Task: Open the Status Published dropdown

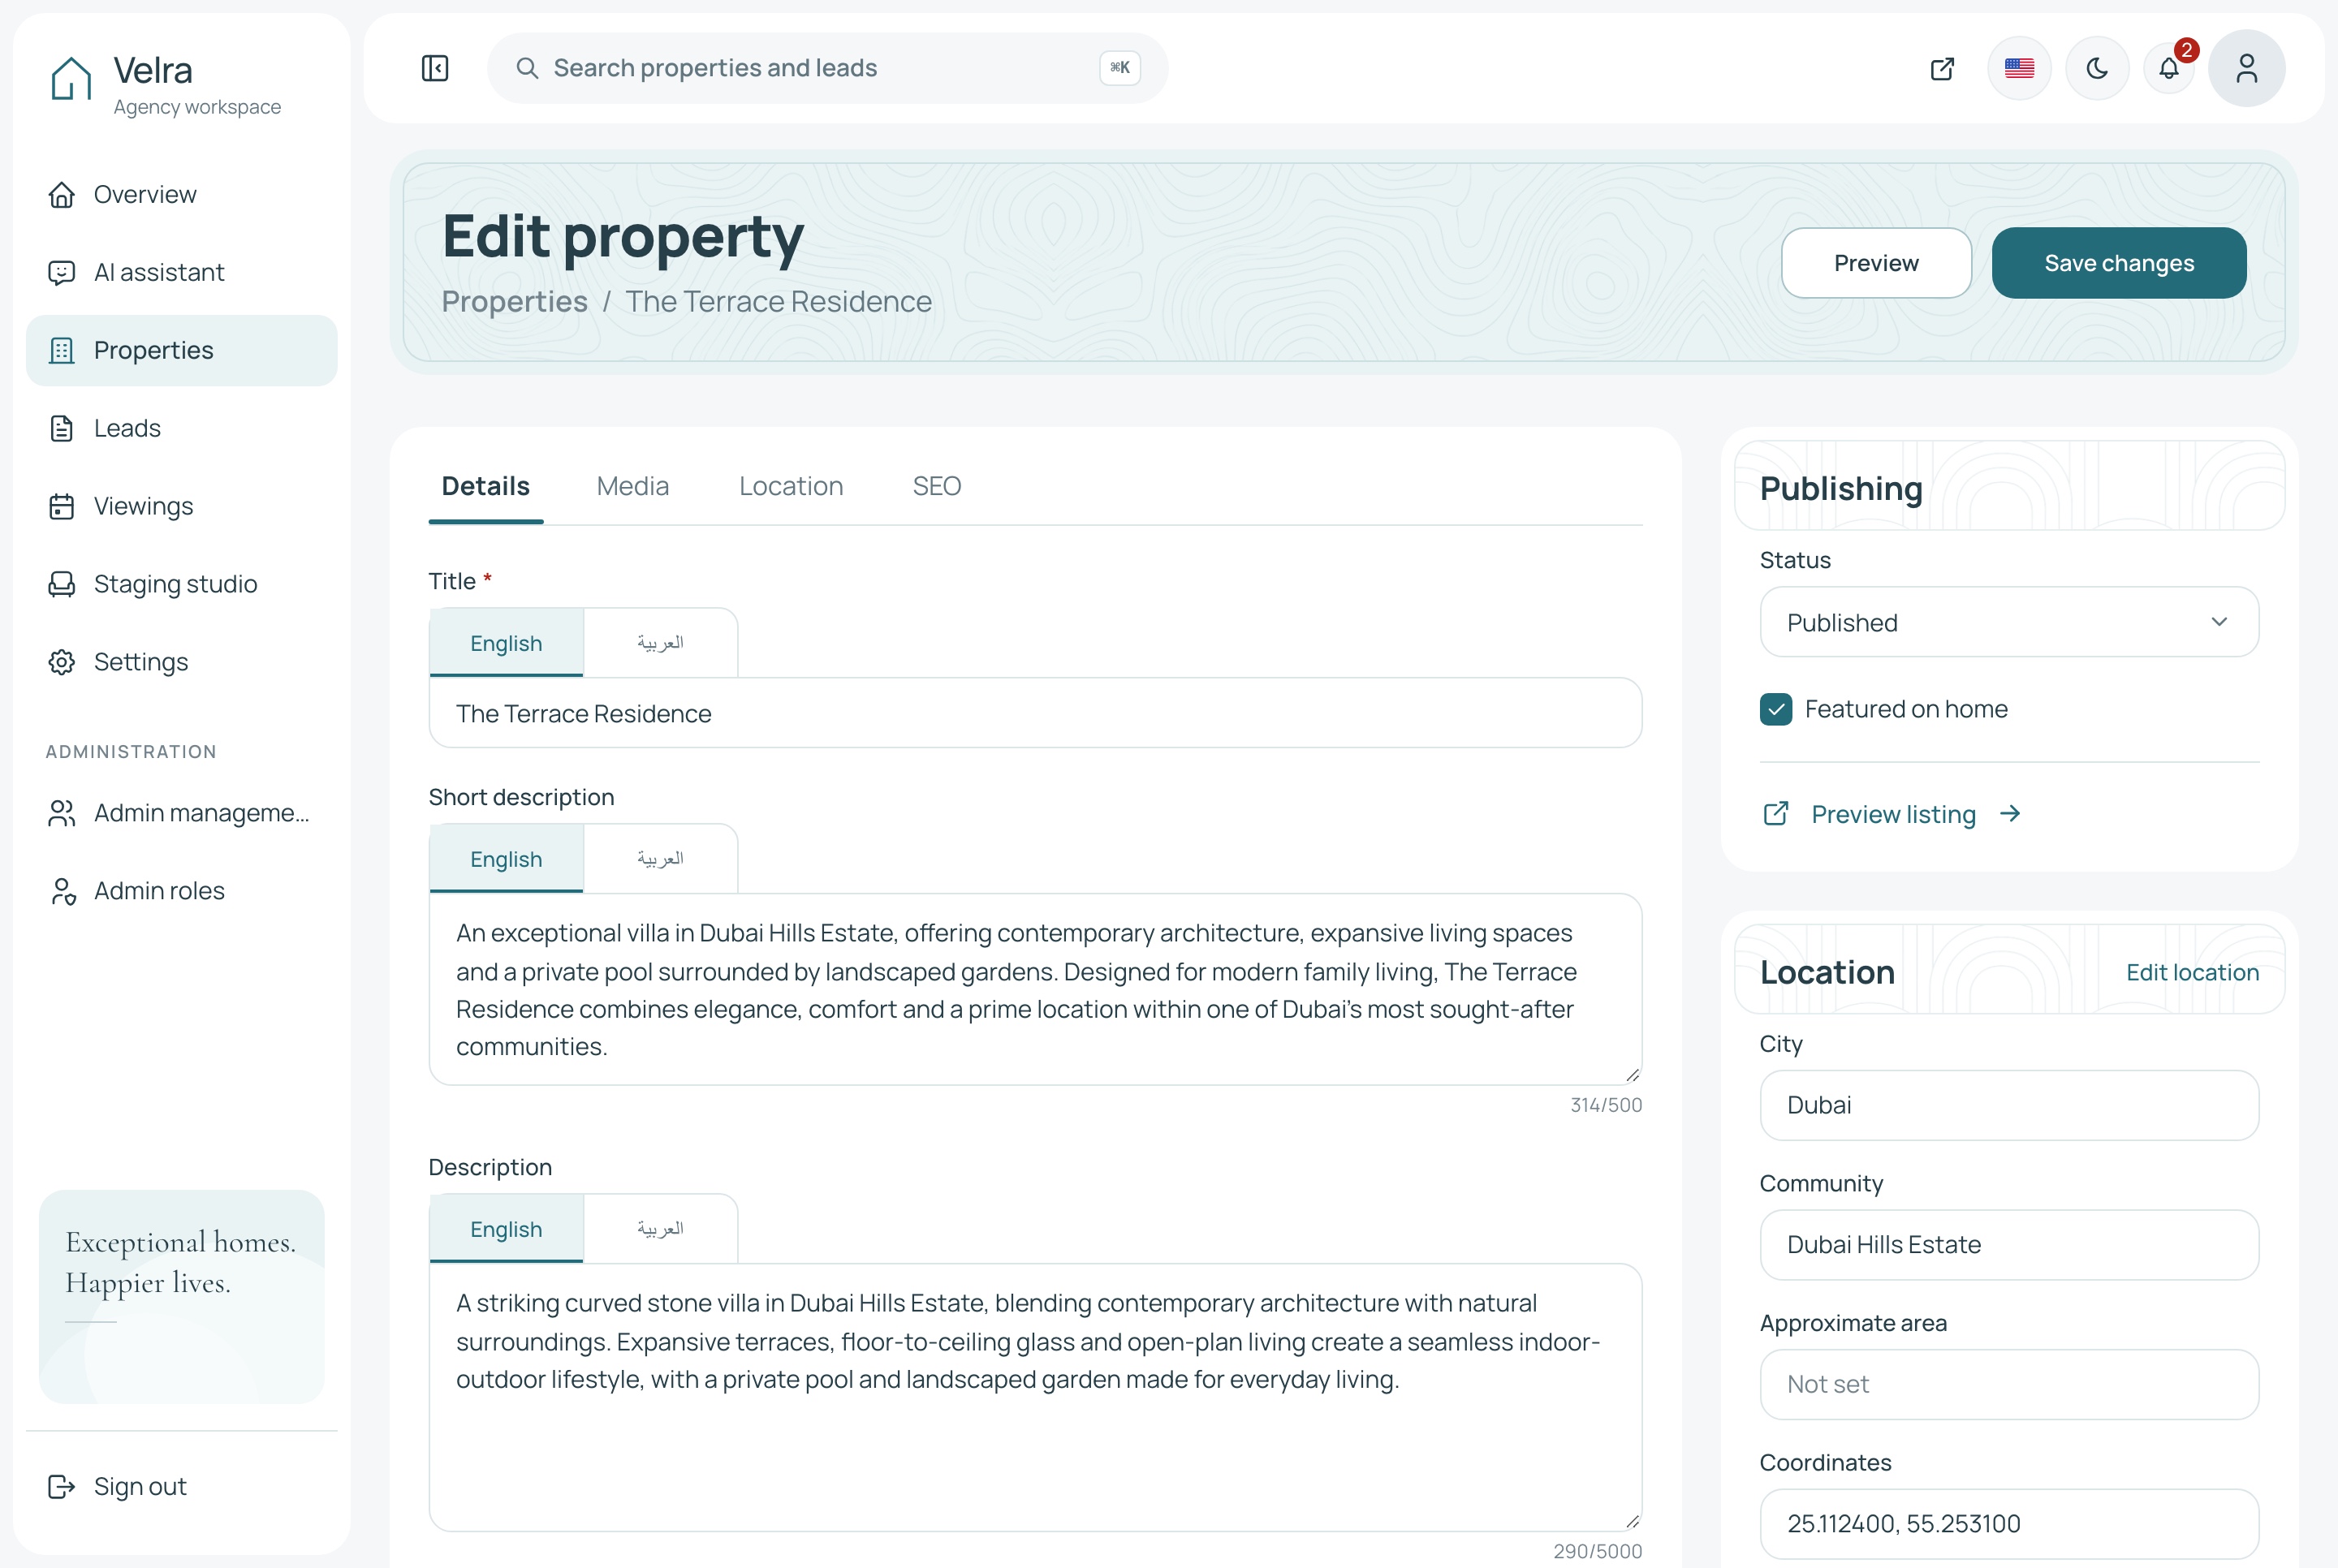Action: [2009, 622]
